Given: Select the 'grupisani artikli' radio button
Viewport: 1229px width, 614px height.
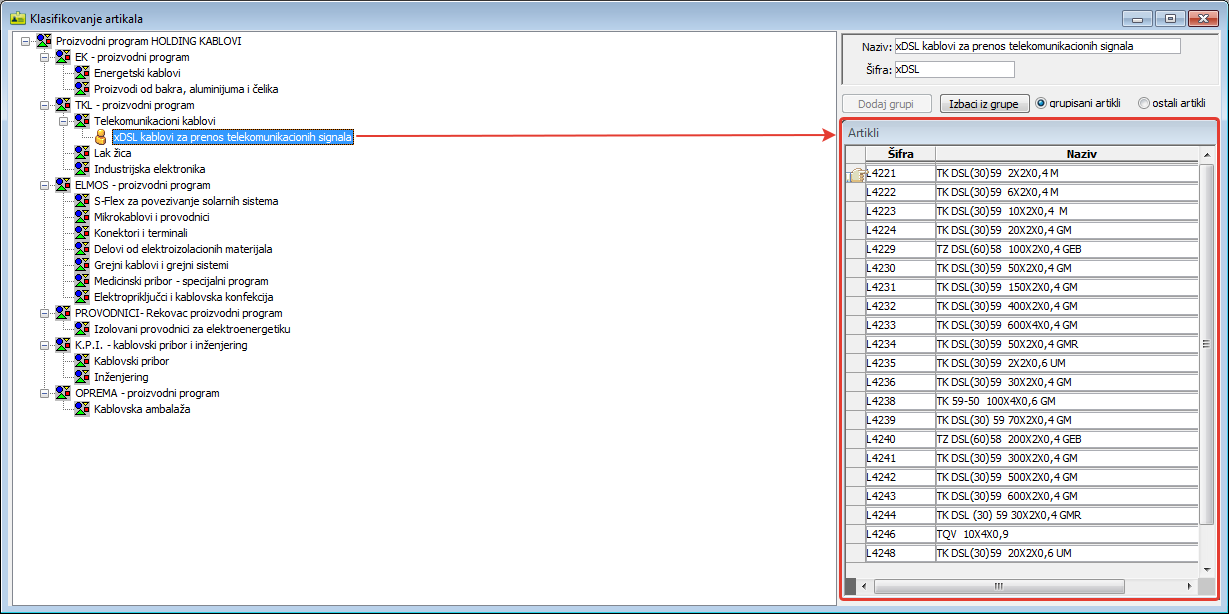Looking at the screenshot, I should pos(1040,103).
